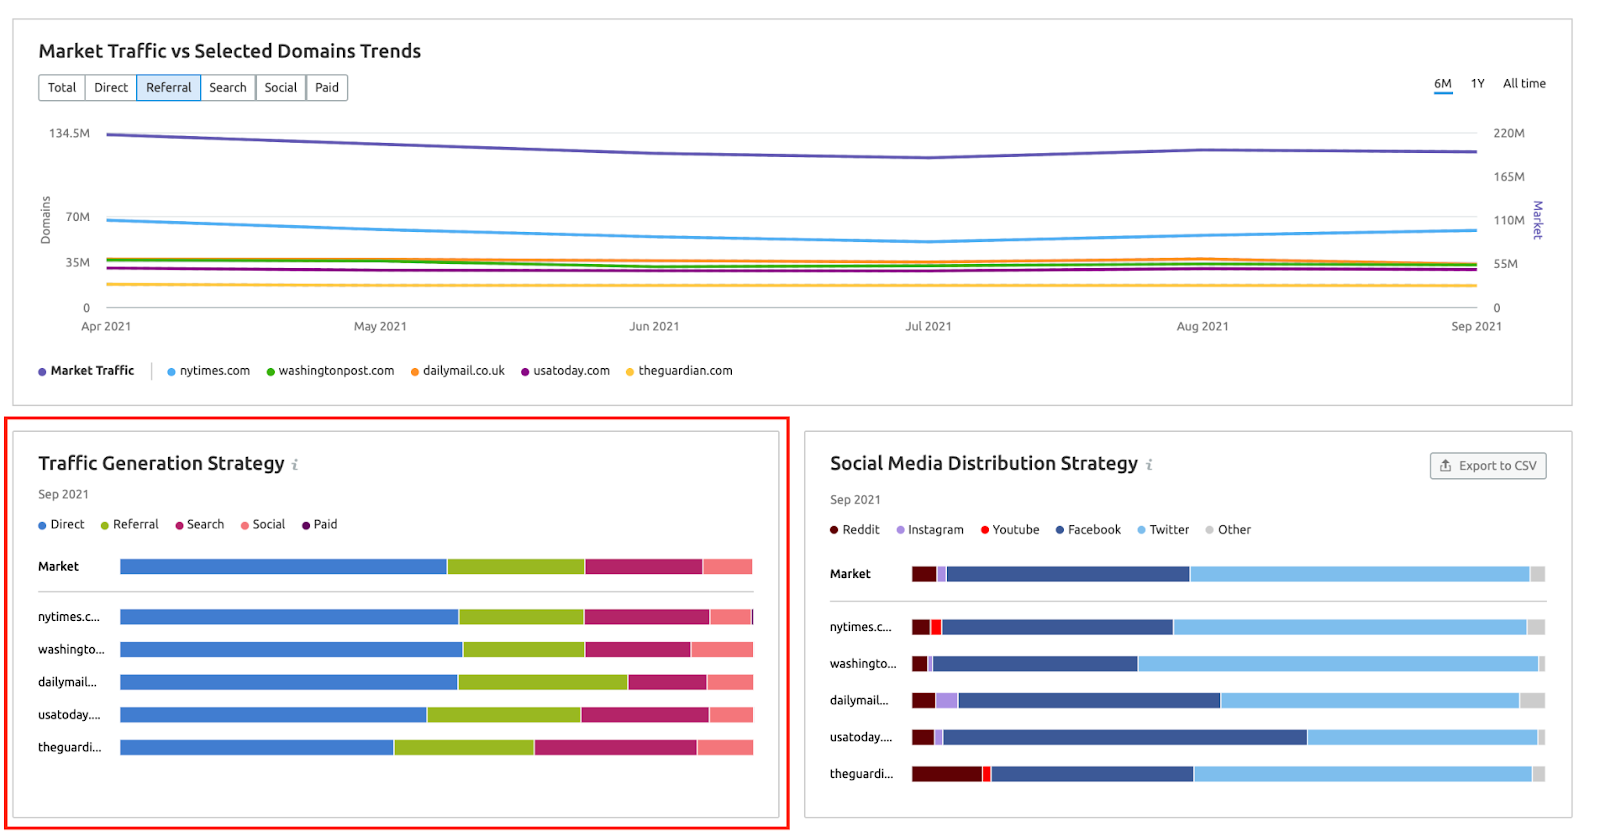Click theguardi... row Reddit segment in social chart
1600x835 pixels.
tap(947, 774)
